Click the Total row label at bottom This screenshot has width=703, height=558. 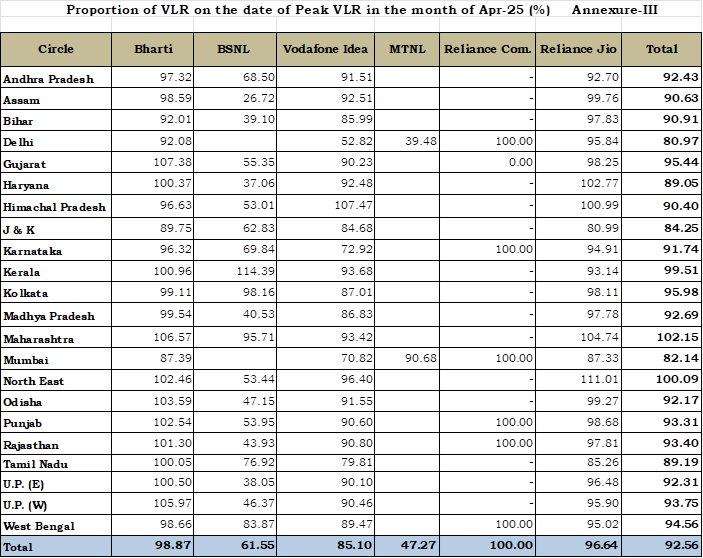tap(18, 547)
